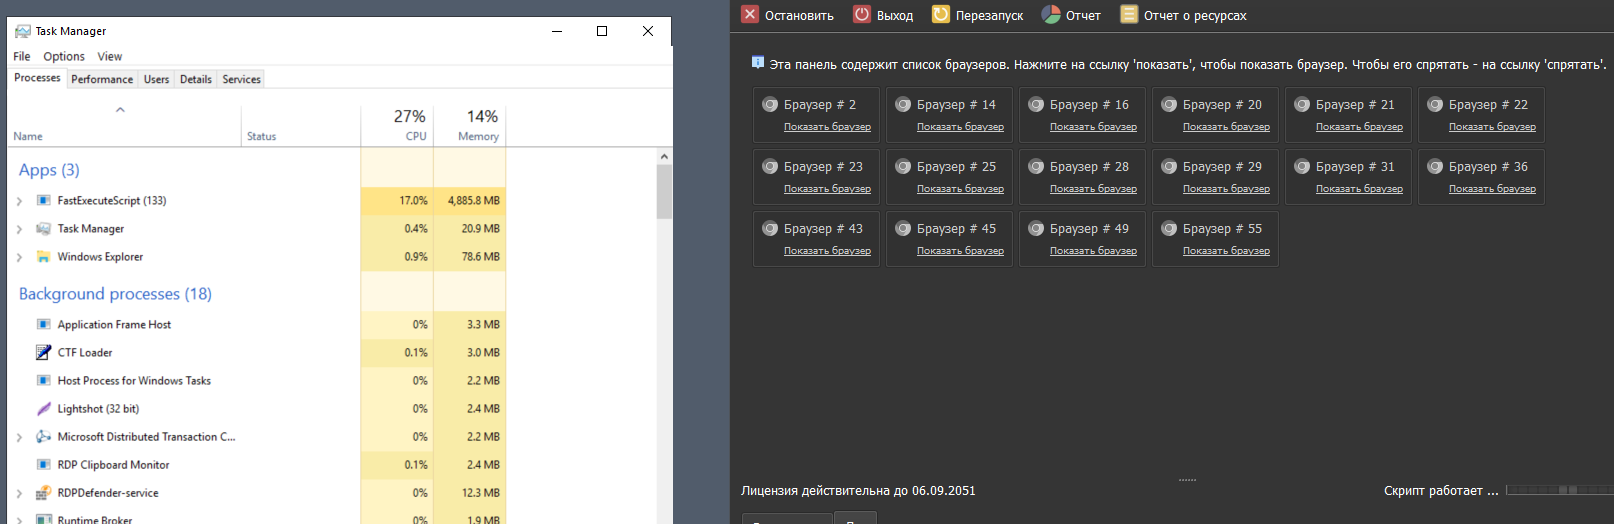The height and width of the screenshot is (524, 1614).
Task: Expand Microsoft Distributed Transaction process
Action: (19, 437)
